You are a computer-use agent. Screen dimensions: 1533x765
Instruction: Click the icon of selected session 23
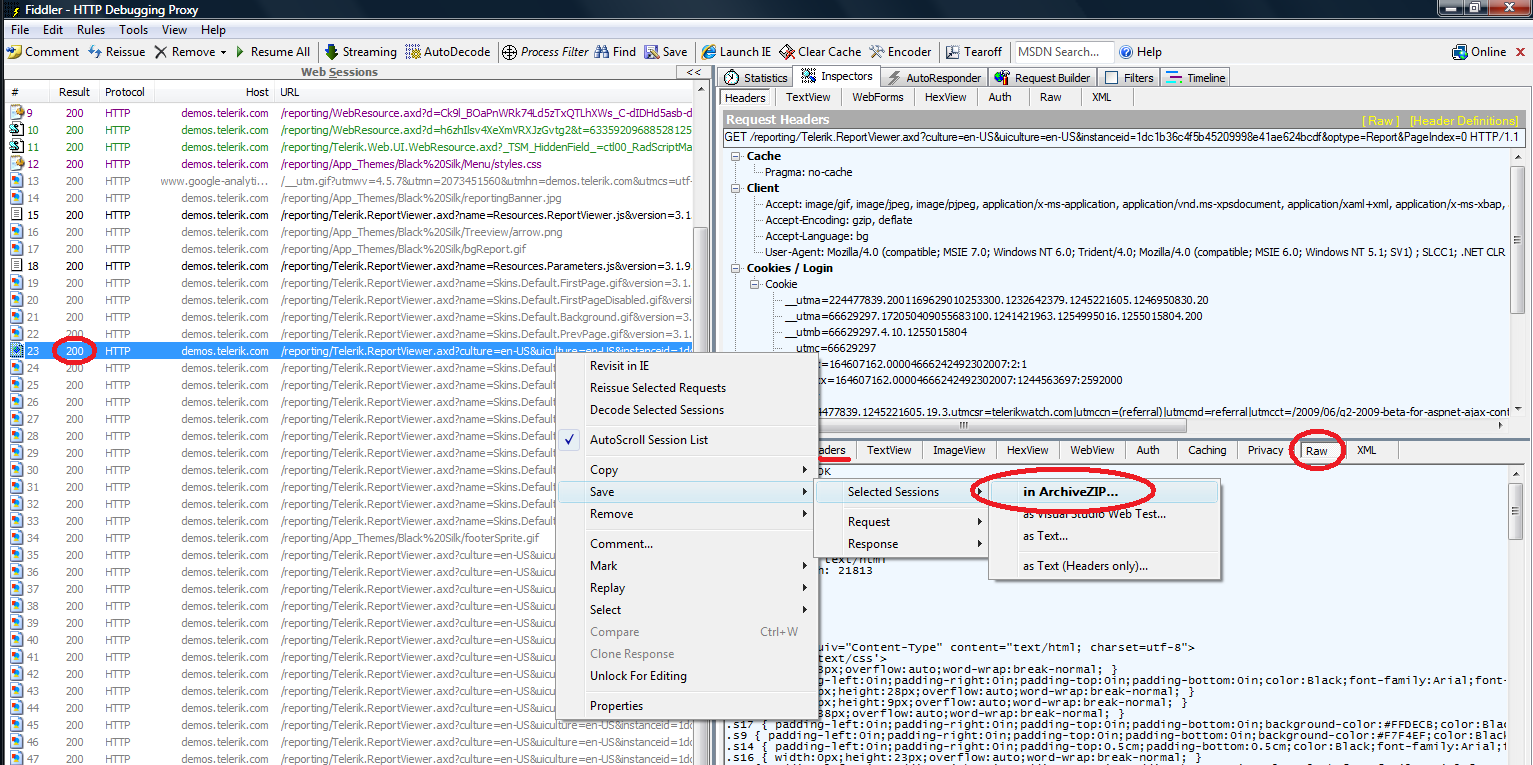[17, 351]
